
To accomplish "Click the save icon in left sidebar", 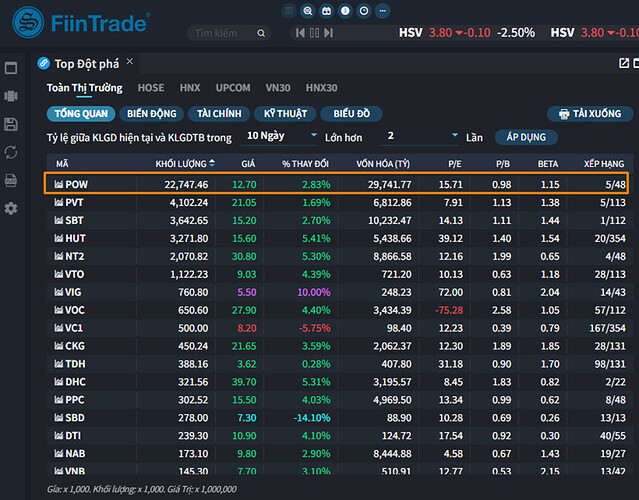I will click(11, 124).
